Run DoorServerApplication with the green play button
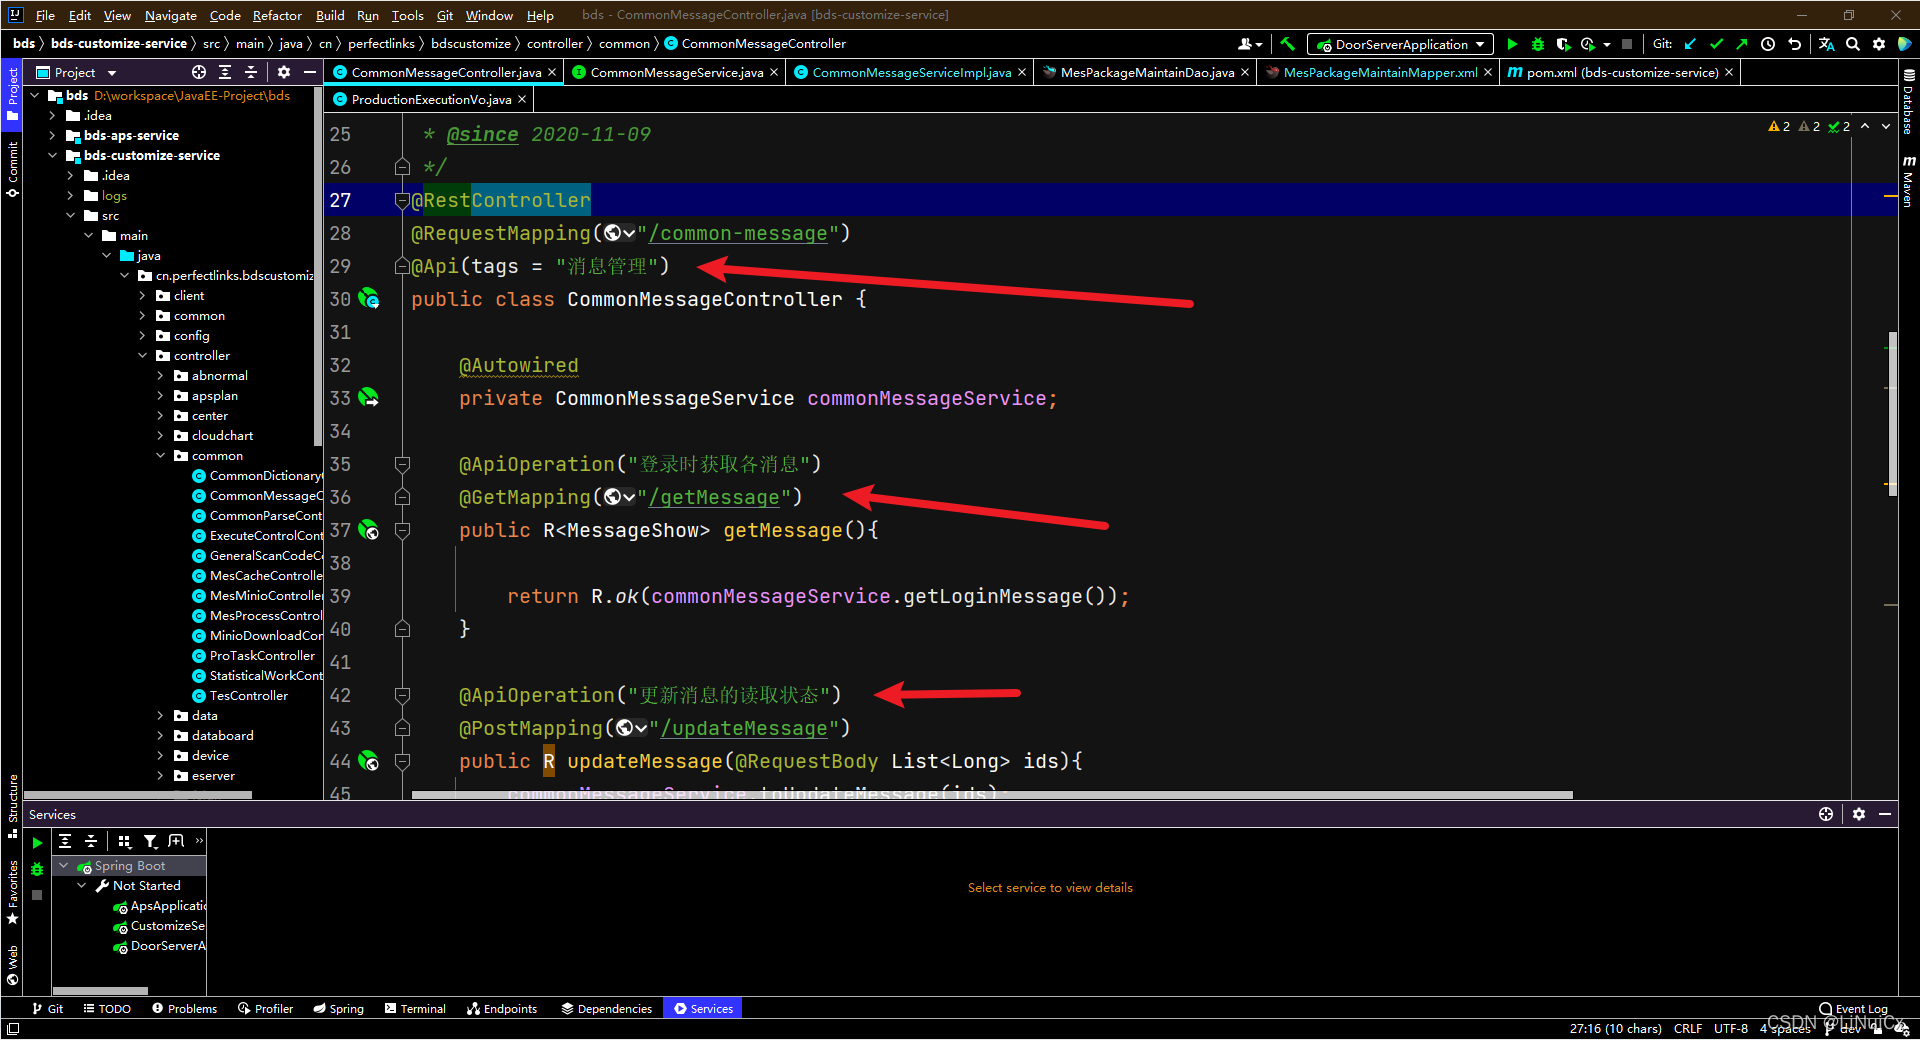 1512,44
